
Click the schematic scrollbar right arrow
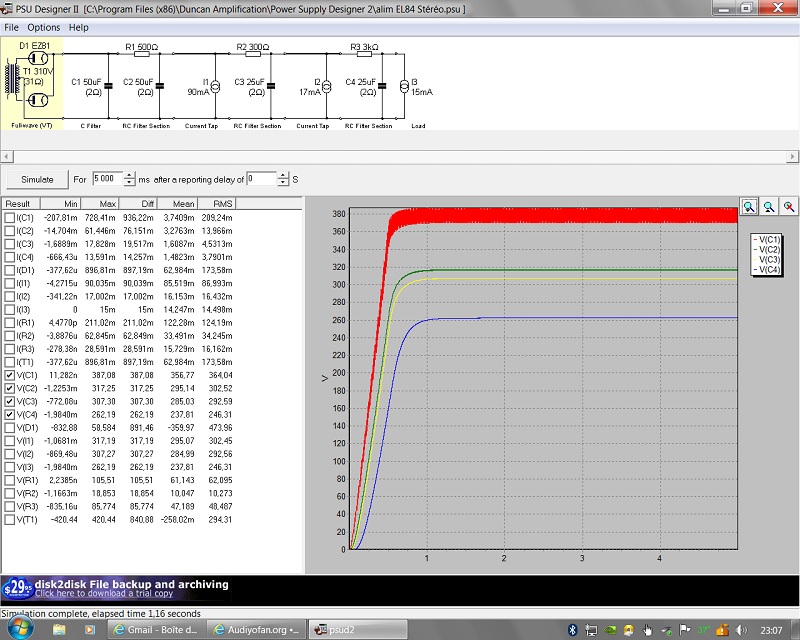tap(792, 157)
